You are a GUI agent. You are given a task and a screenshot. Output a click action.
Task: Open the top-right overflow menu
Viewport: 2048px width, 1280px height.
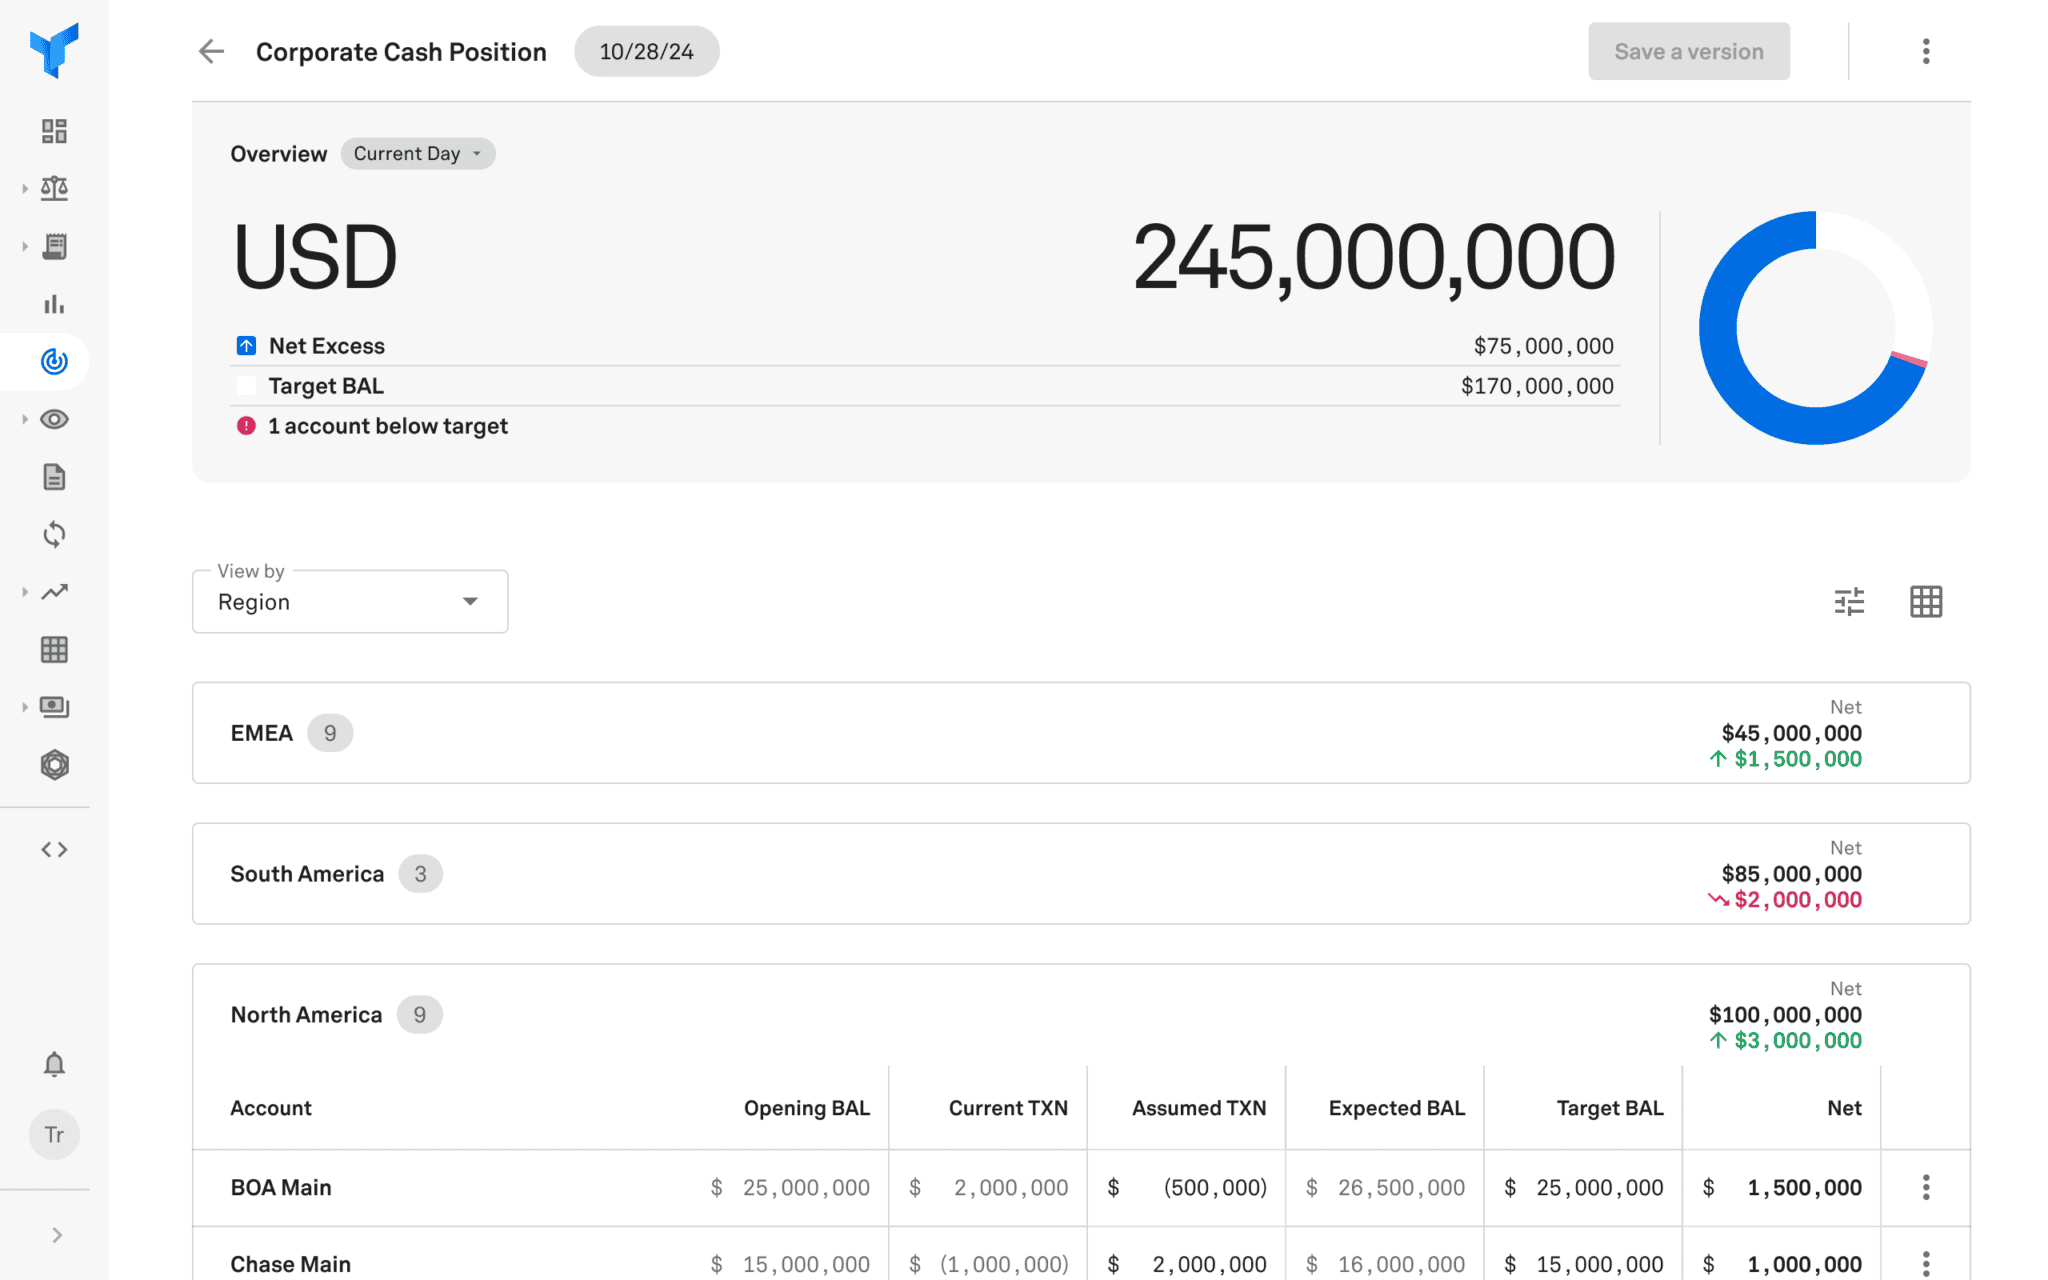coord(1925,51)
